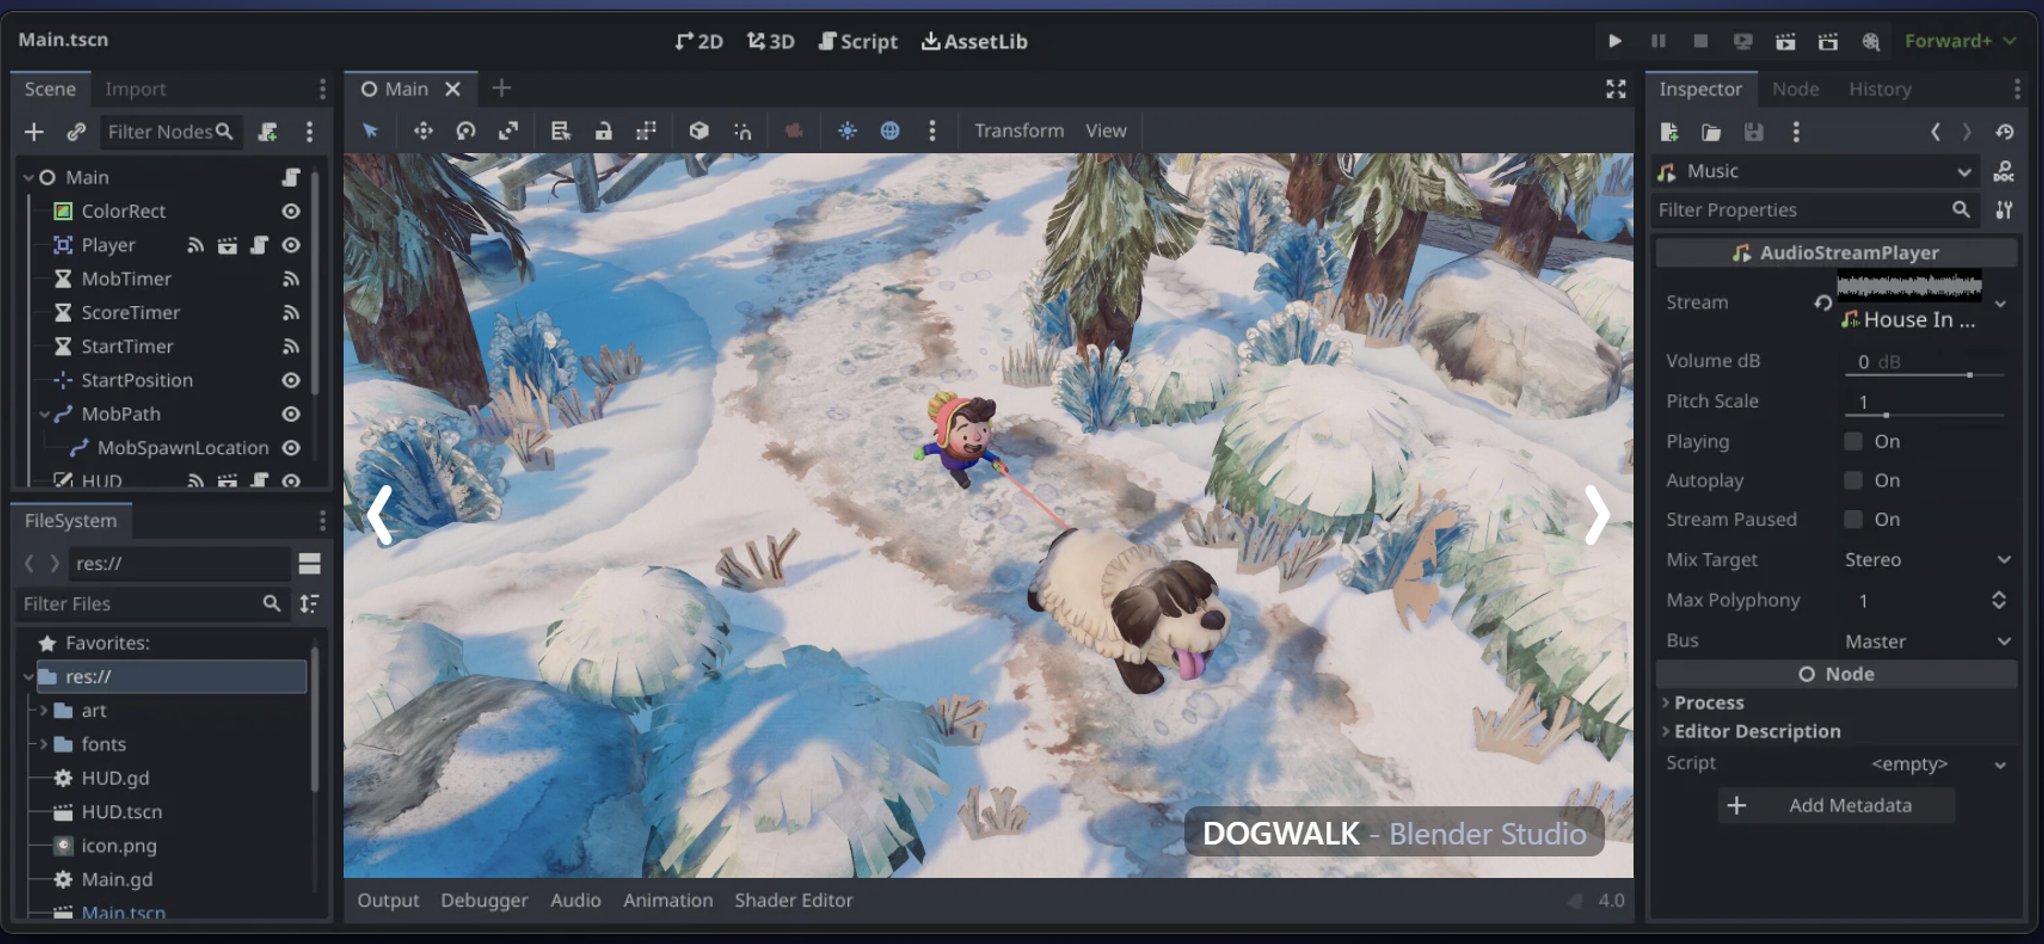Expand the Process section in Inspector

click(x=1708, y=703)
